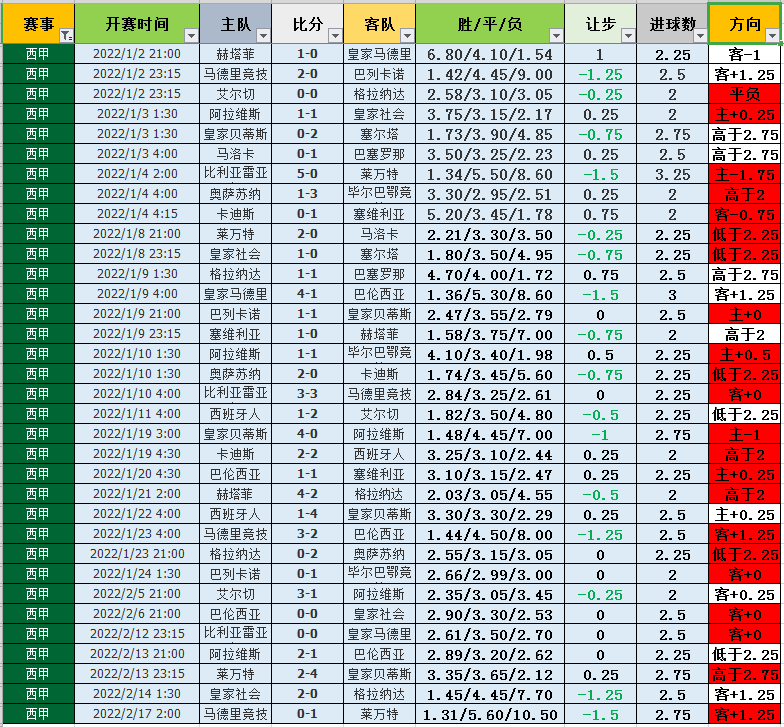This screenshot has width=784, height=727.
Task: Click odds cell 1.31/5.60/10.50
Action: (x=490, y=714)
